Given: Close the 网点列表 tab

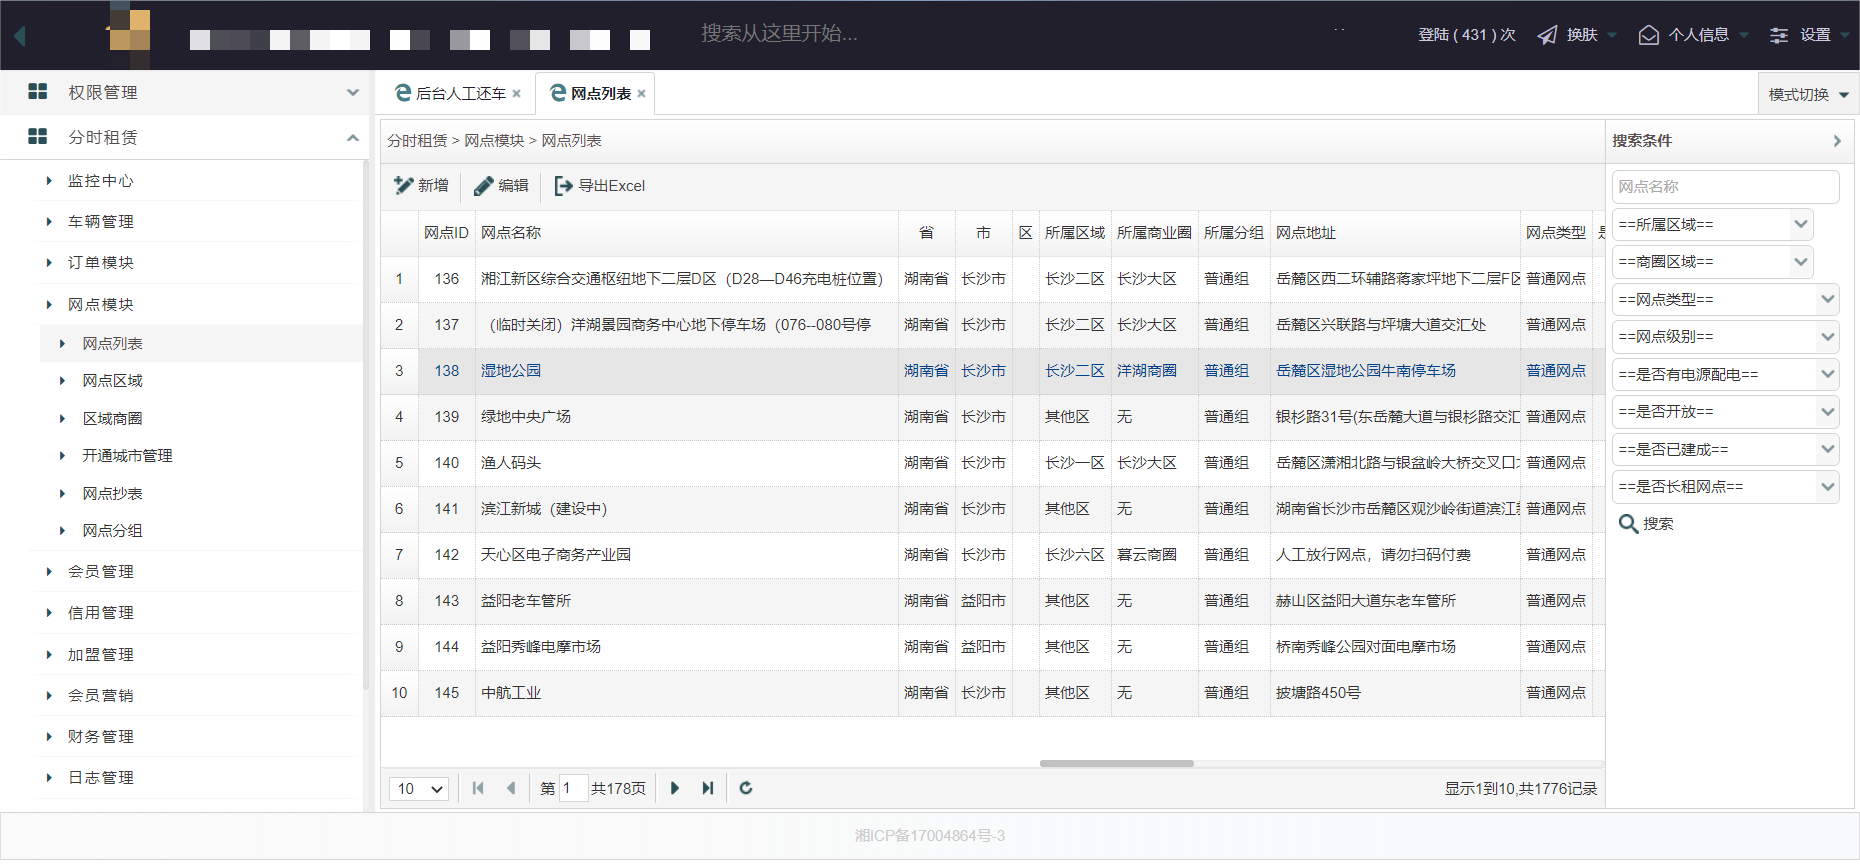Looking at the screenshot, I should pos(641,94).
